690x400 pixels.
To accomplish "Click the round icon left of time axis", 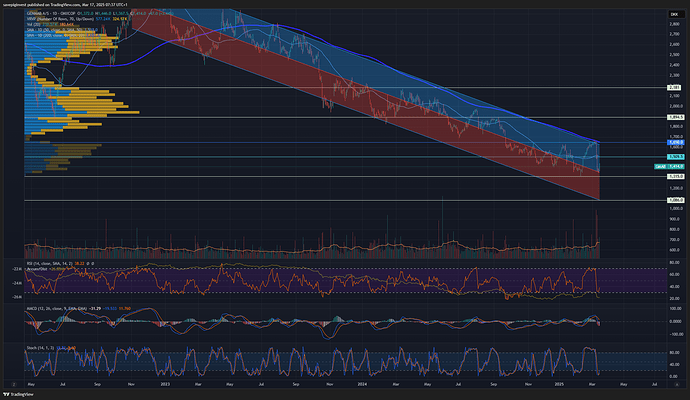I will tap(14, 385).
